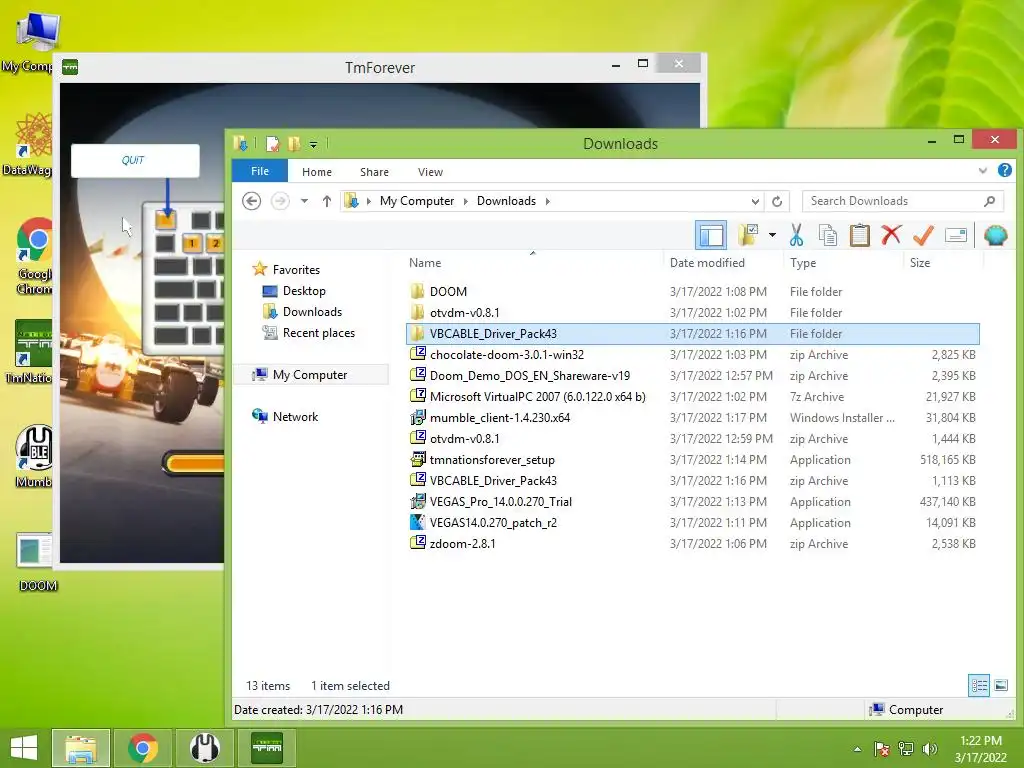Click the orange checkmark Properties icon
This screenshot has width=1024, height=768.
[923, 235]
